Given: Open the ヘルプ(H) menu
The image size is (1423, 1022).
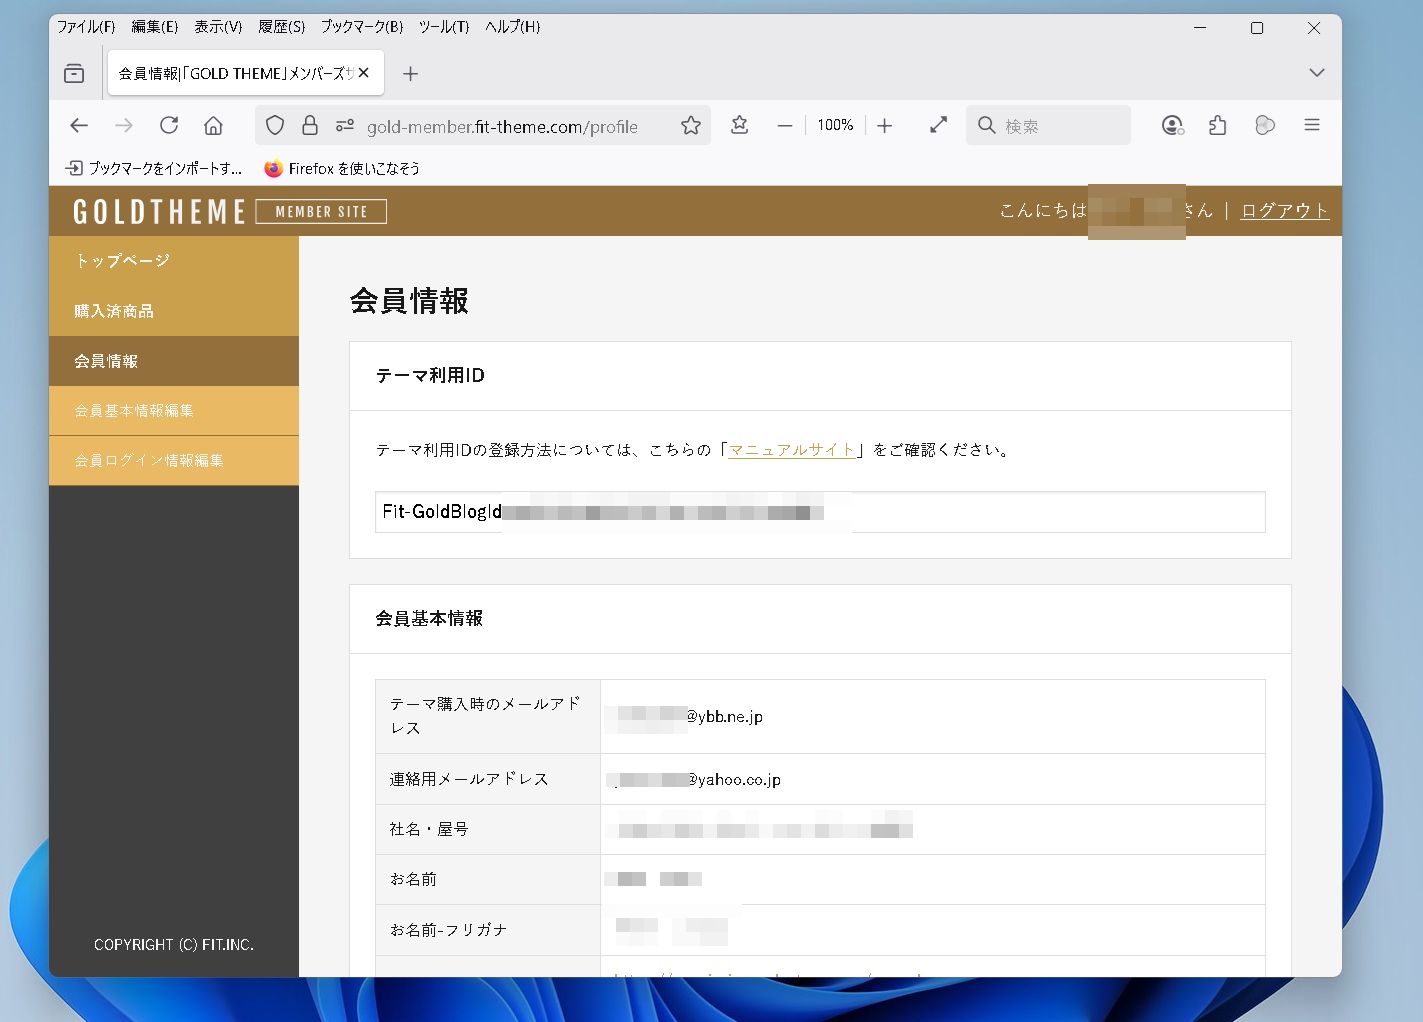Looking at the screenshot, I should tap(513, 27).
